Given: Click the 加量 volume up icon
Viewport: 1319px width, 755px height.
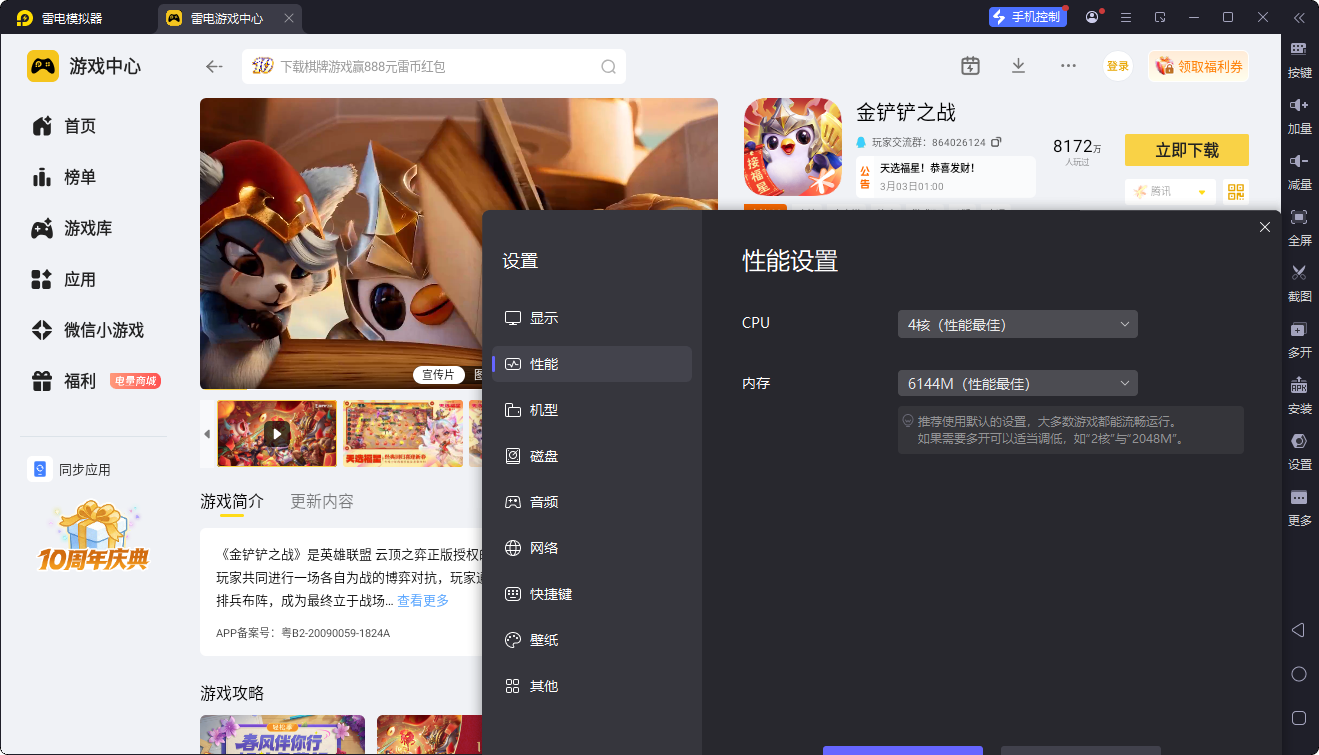Looking at the screenshot, I should point(1299,105).
